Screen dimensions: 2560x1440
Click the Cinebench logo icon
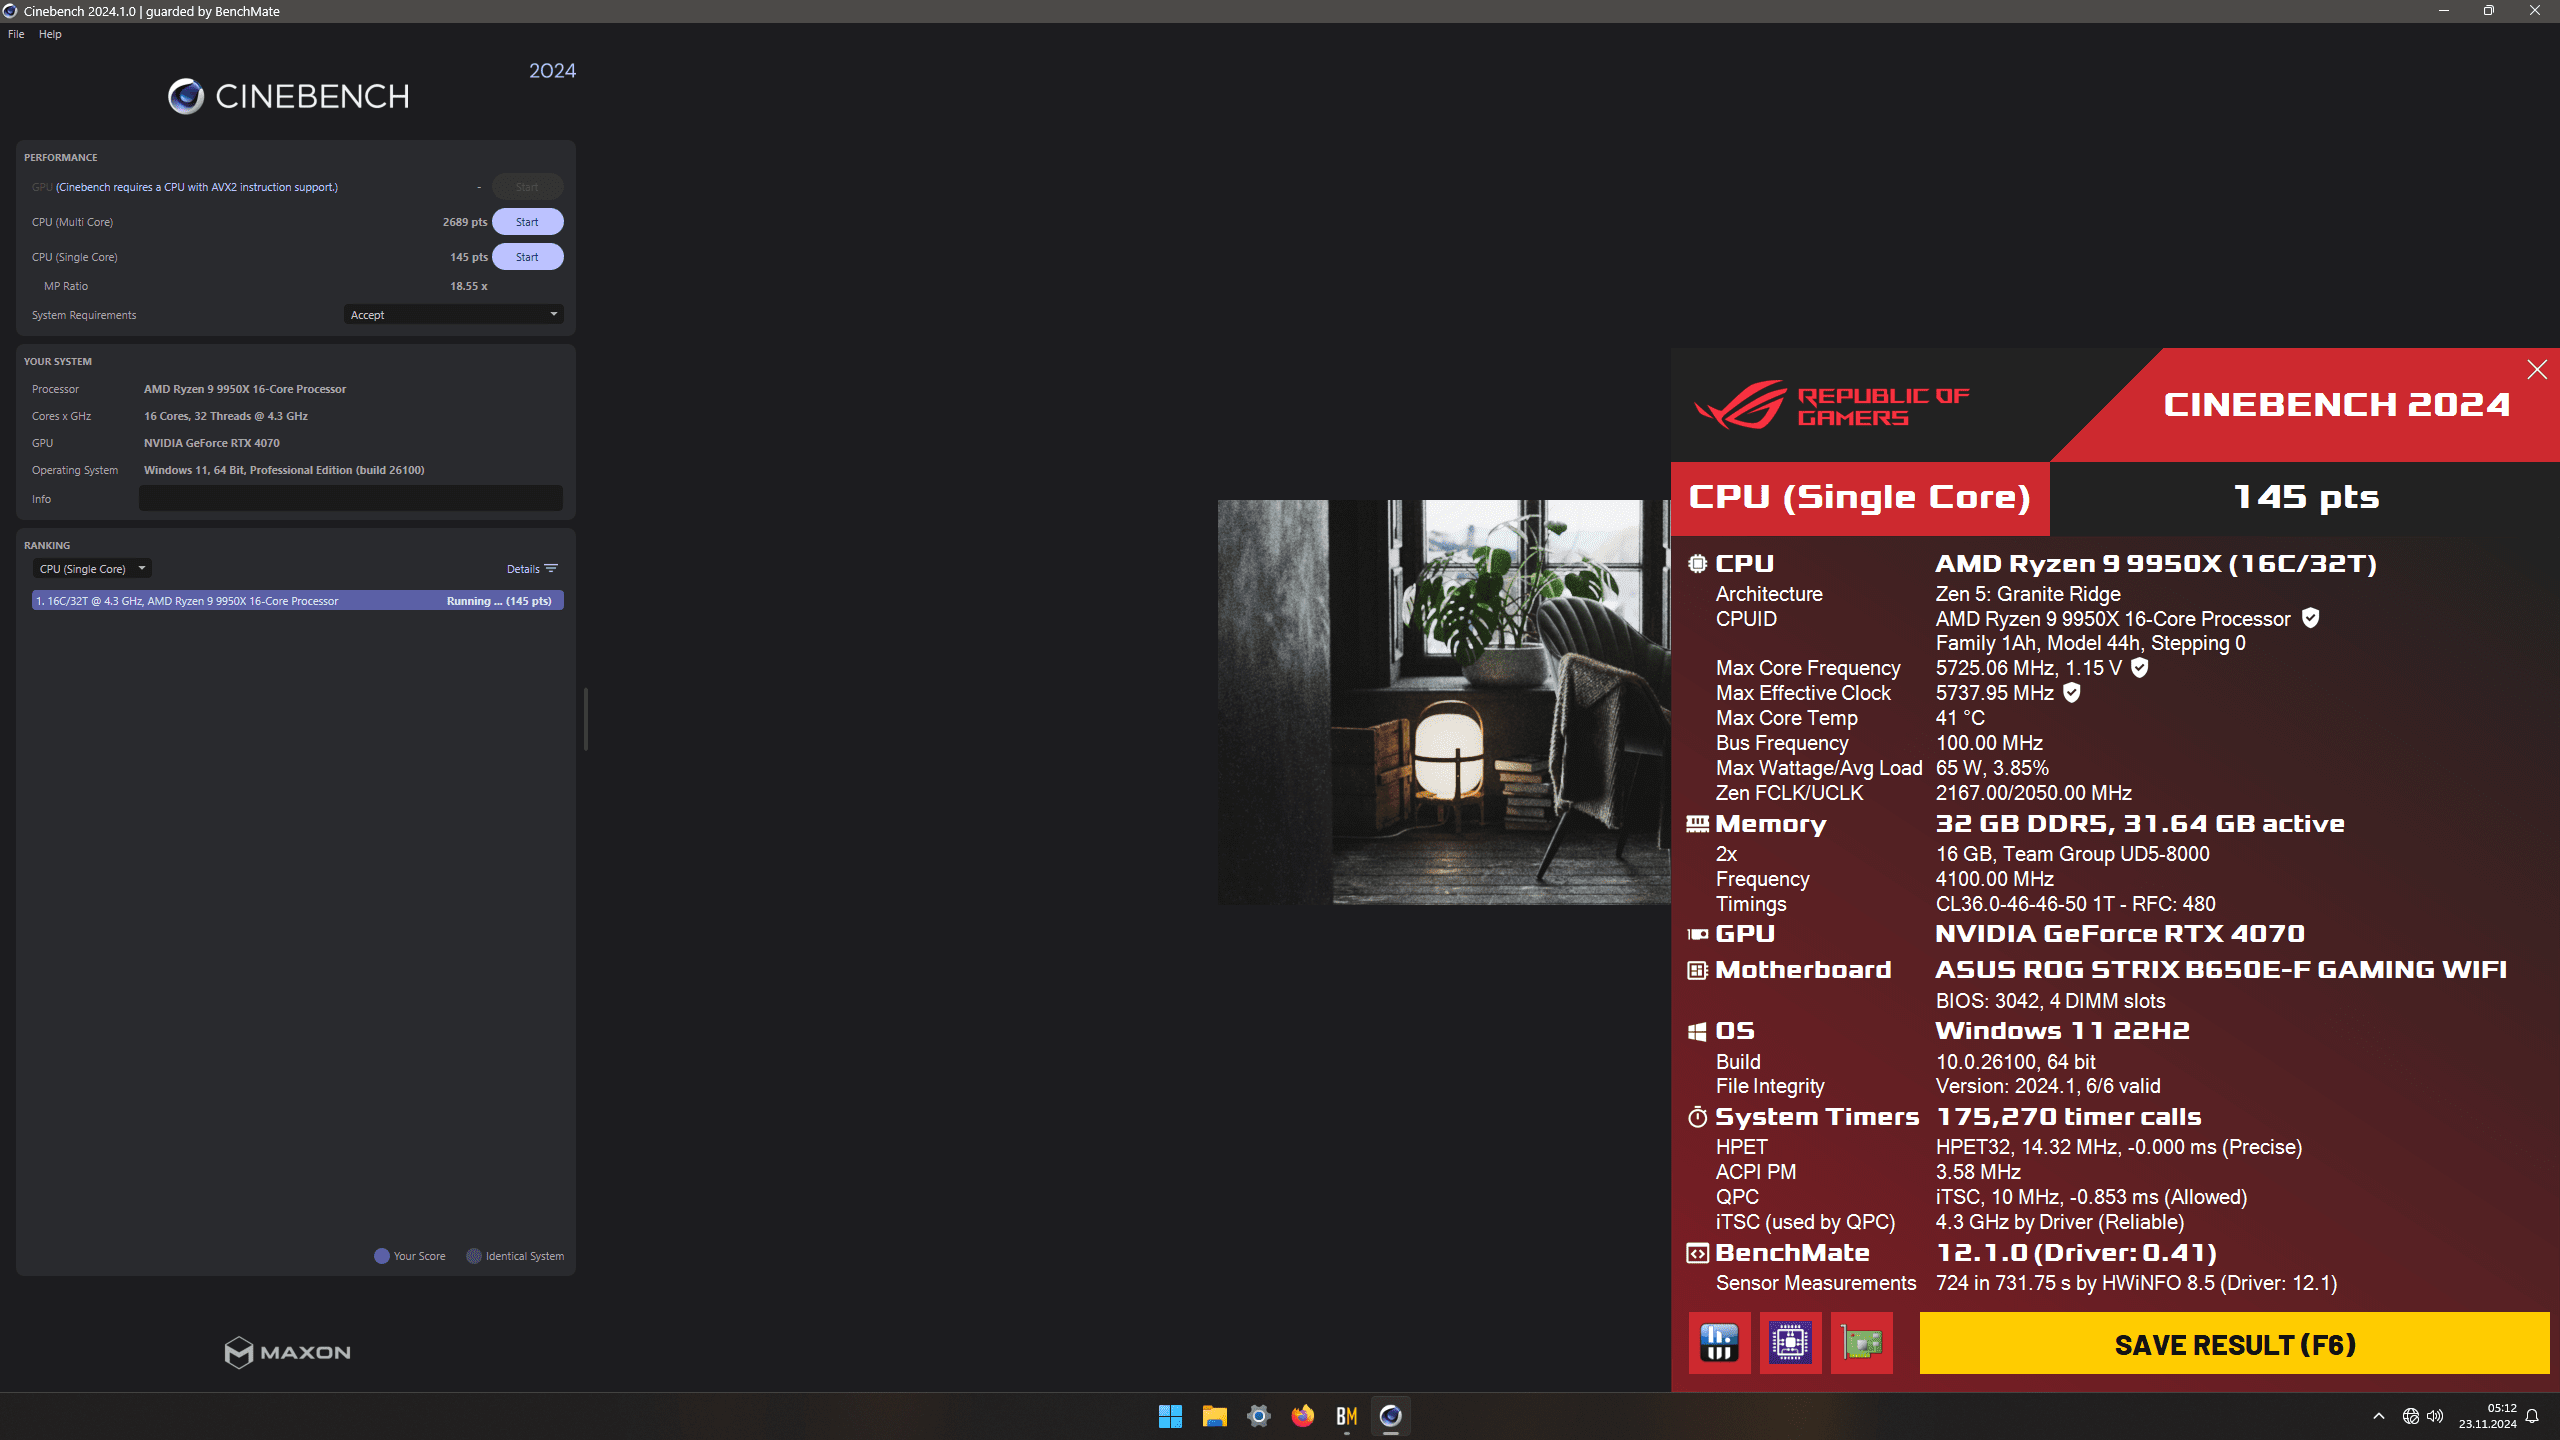186,96
